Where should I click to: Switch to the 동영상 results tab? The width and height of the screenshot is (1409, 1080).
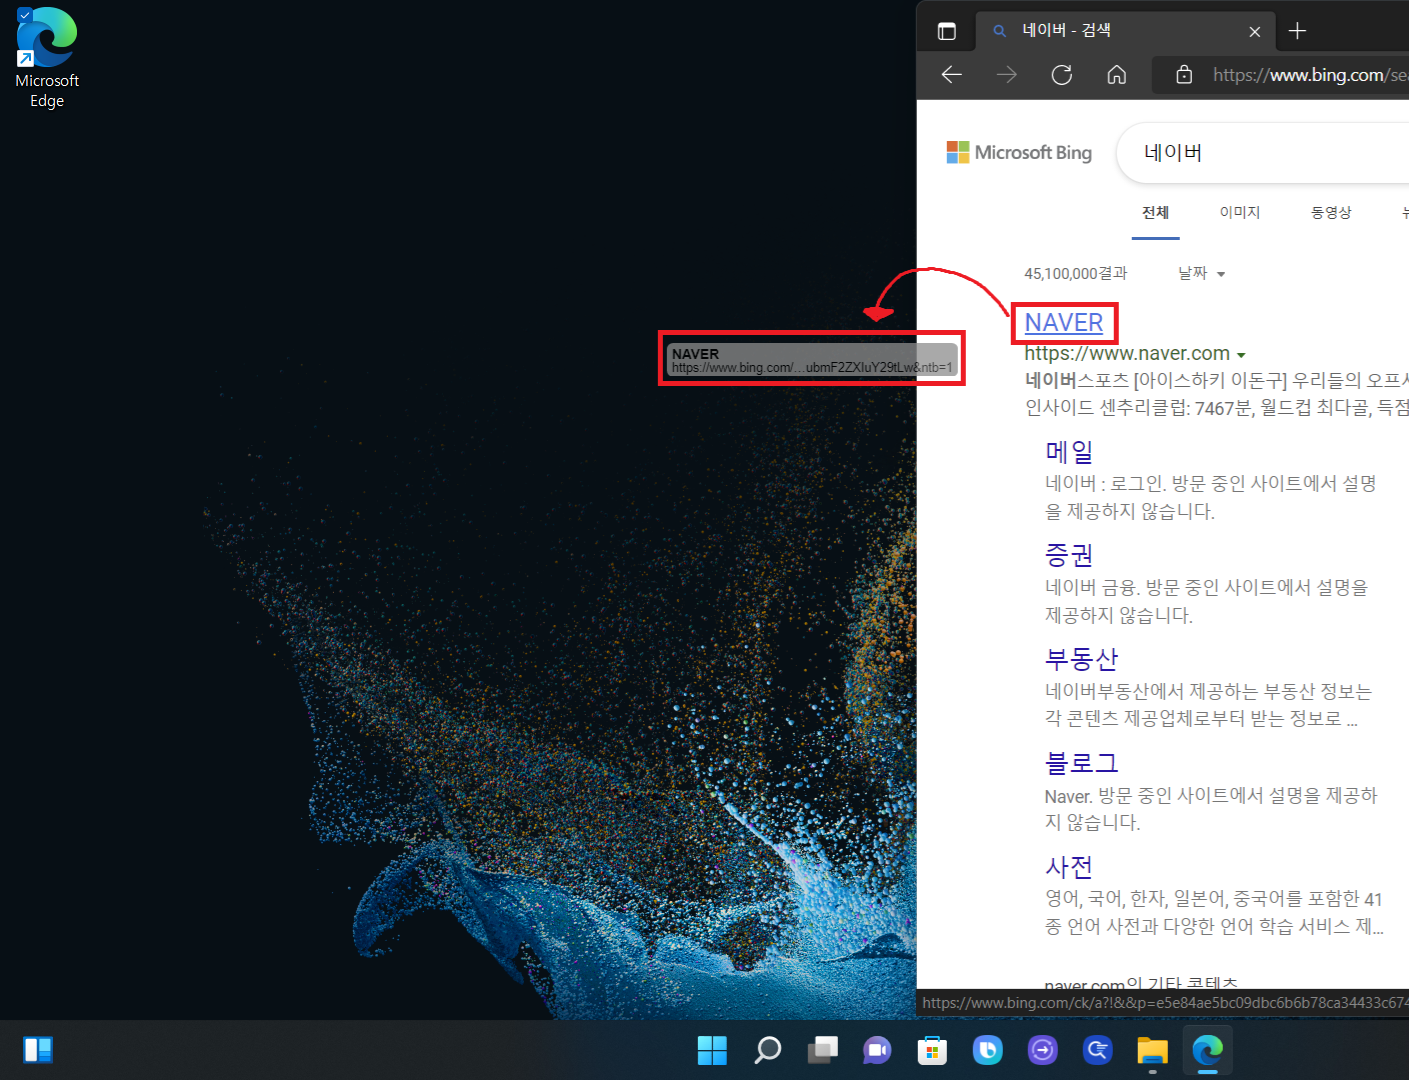[1331, 212]
